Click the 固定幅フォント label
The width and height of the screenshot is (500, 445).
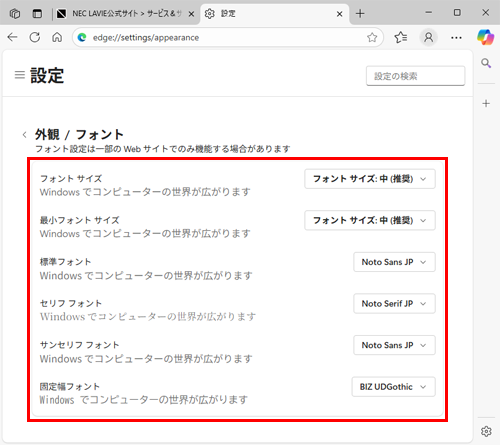pyautogui.click(x=70, y=387)
